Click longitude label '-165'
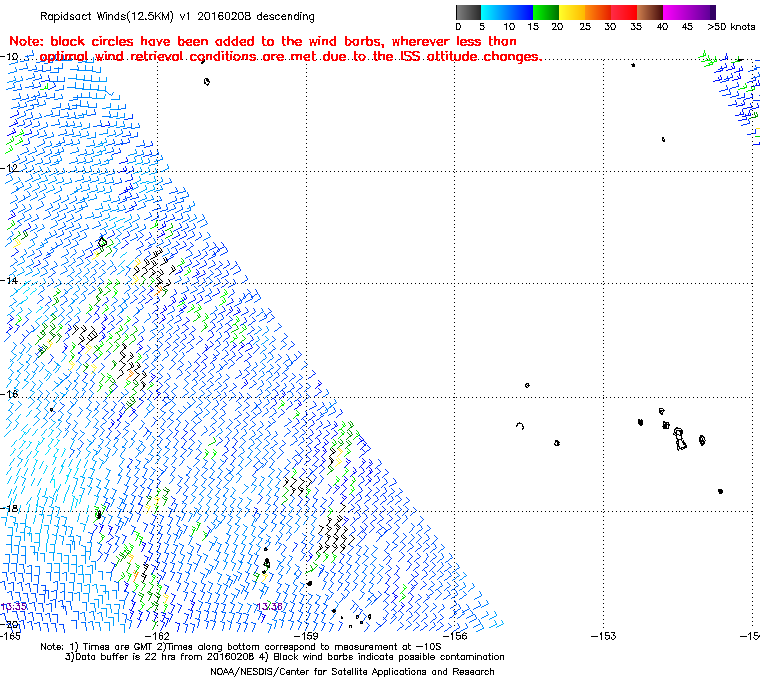 (x=10, y=636)
